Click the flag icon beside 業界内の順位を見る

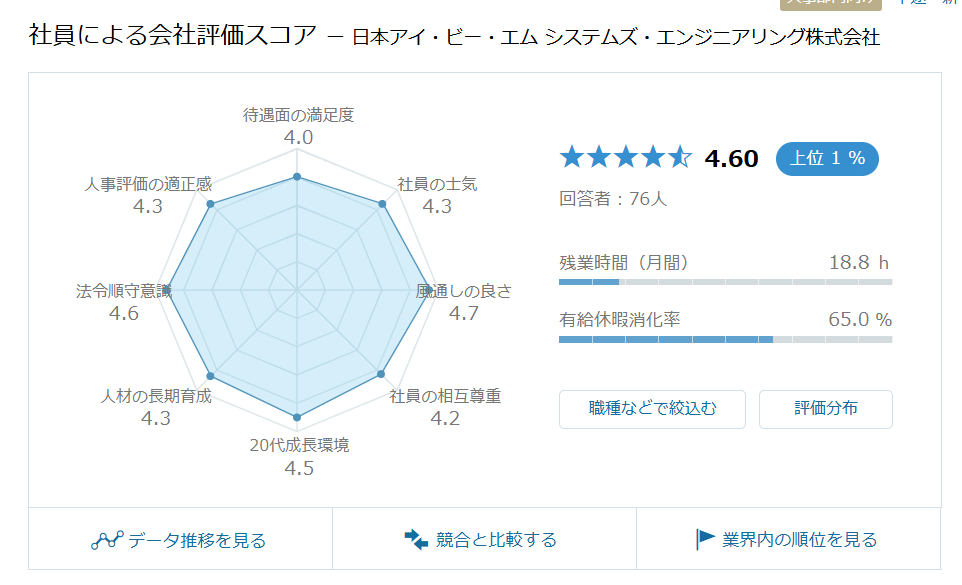[x=705, y=539]
